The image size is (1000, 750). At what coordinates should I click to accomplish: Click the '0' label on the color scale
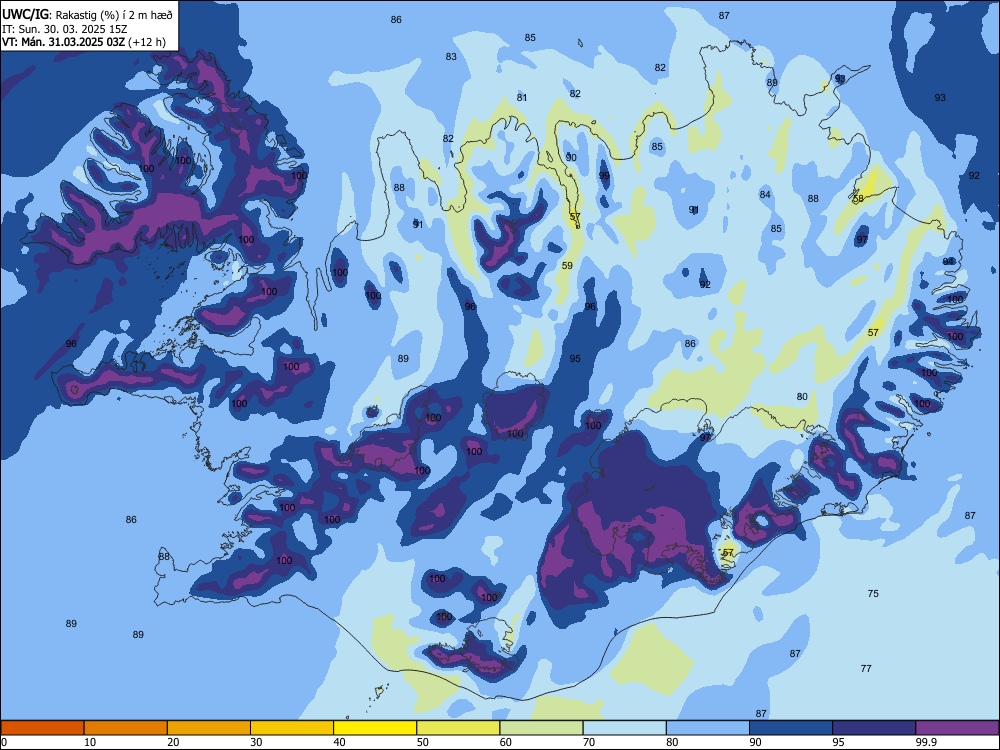pos(4,742)
